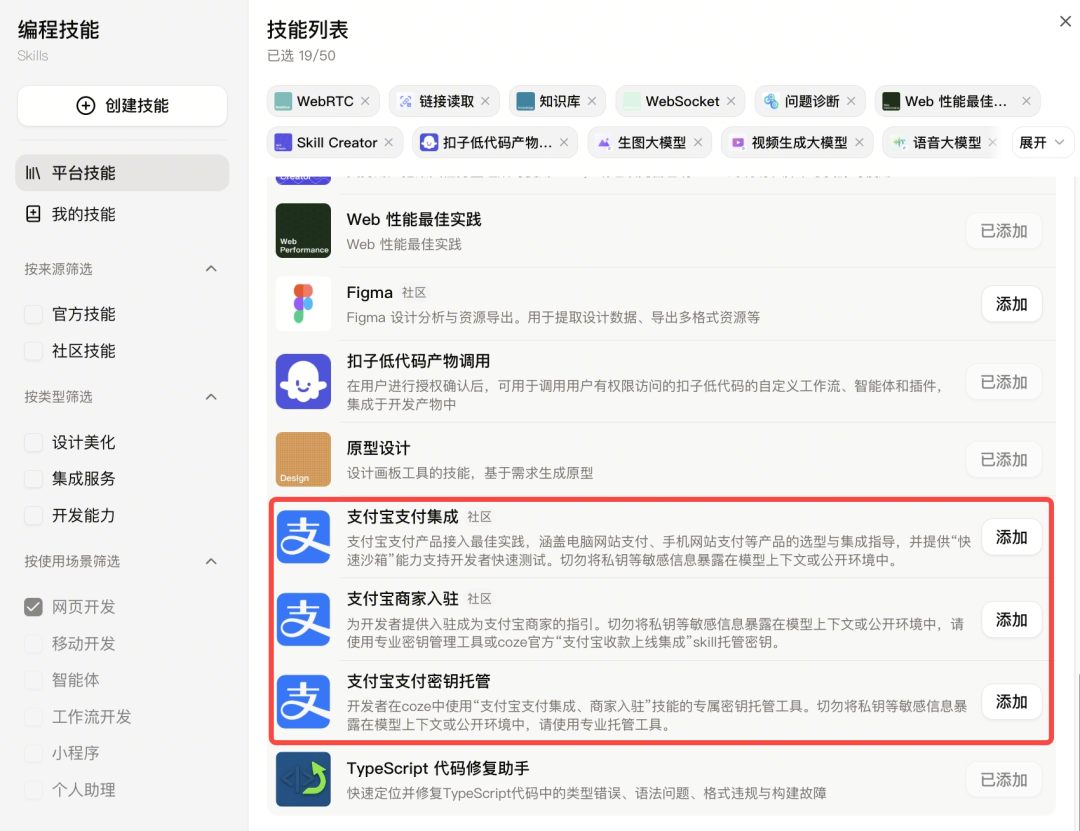Click the 视频生成大模型 tag icon
The width and height of the screenshot is (1080, 831).
coord(738,143)
